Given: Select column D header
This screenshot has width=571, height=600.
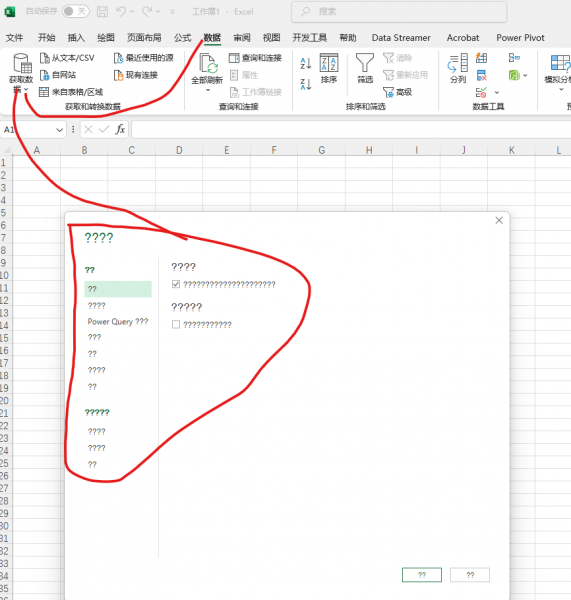Looking at the screenshot, I should click(179, 150).
